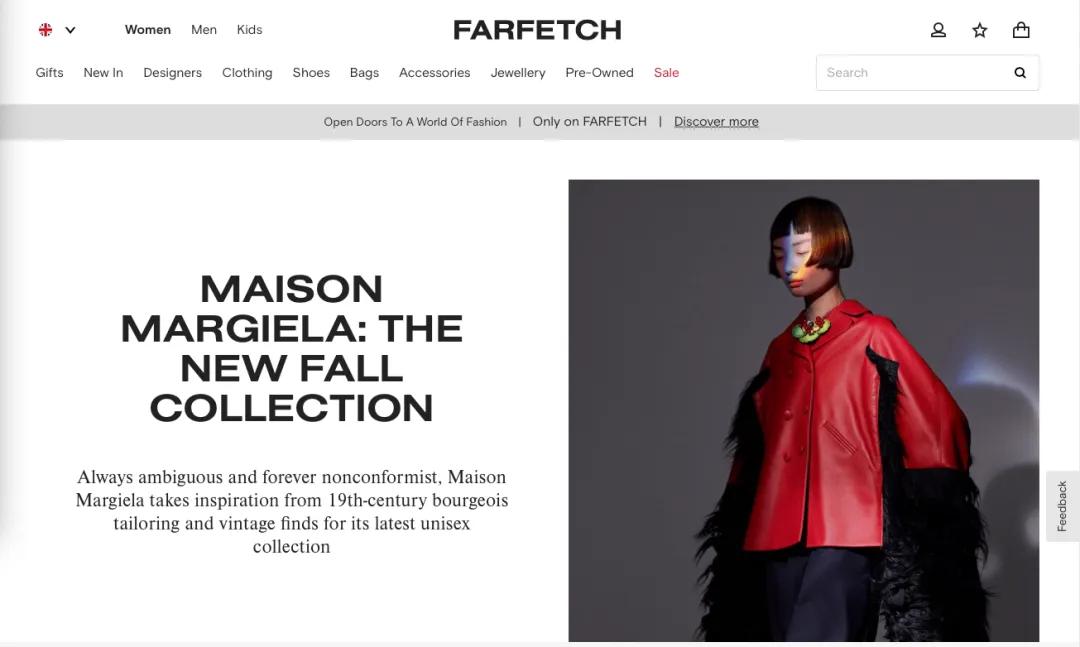Open the New In menu
The width and height of the screenshot is (1080, 647).
103,72
